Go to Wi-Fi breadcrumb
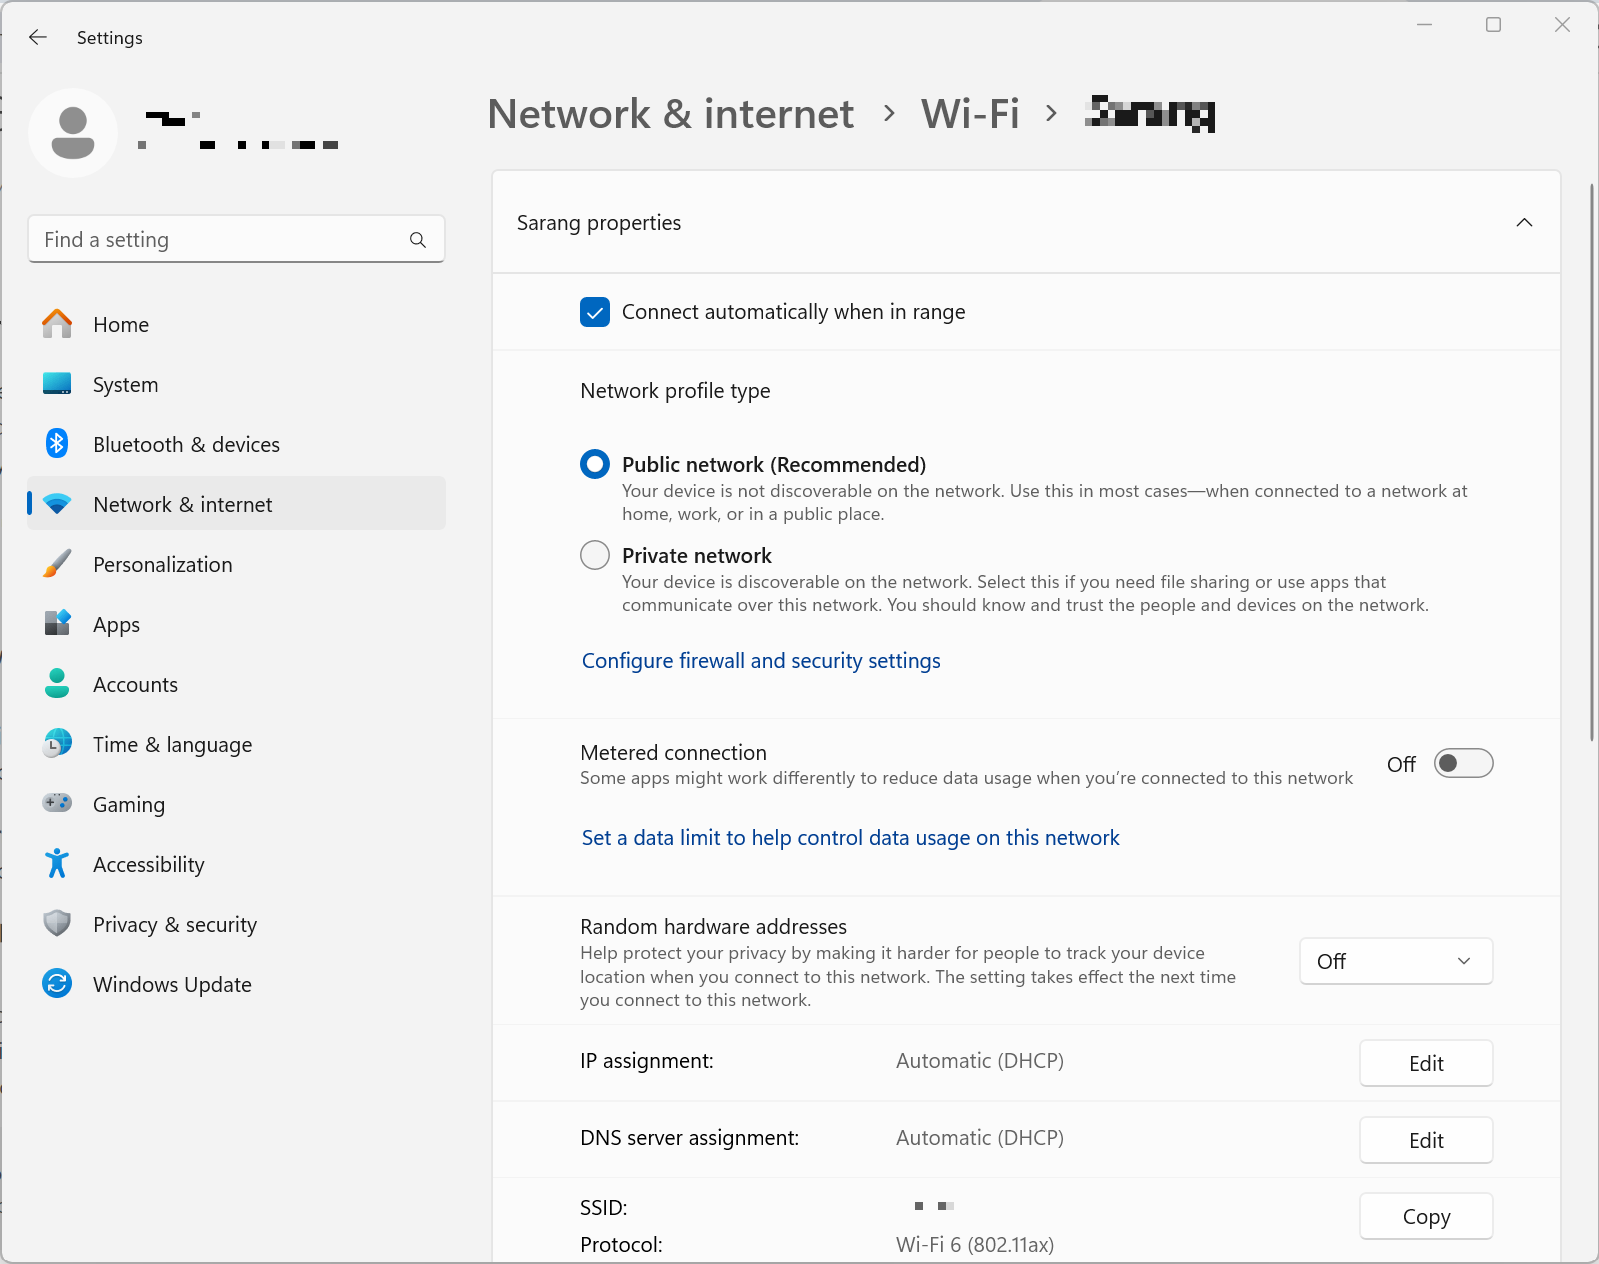 [x=970, y=114]
